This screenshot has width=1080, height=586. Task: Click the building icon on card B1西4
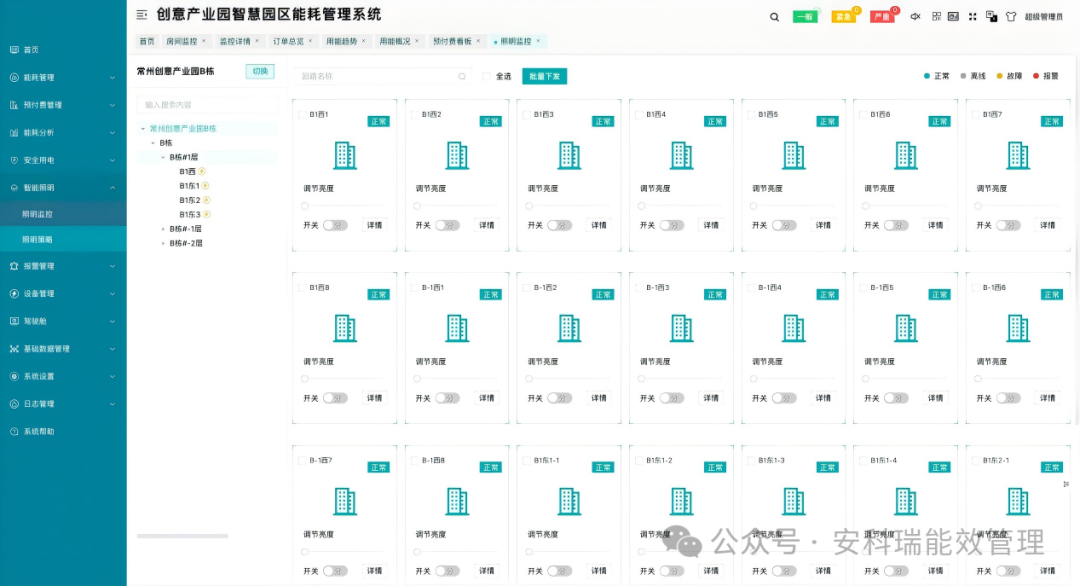point(681,156)
